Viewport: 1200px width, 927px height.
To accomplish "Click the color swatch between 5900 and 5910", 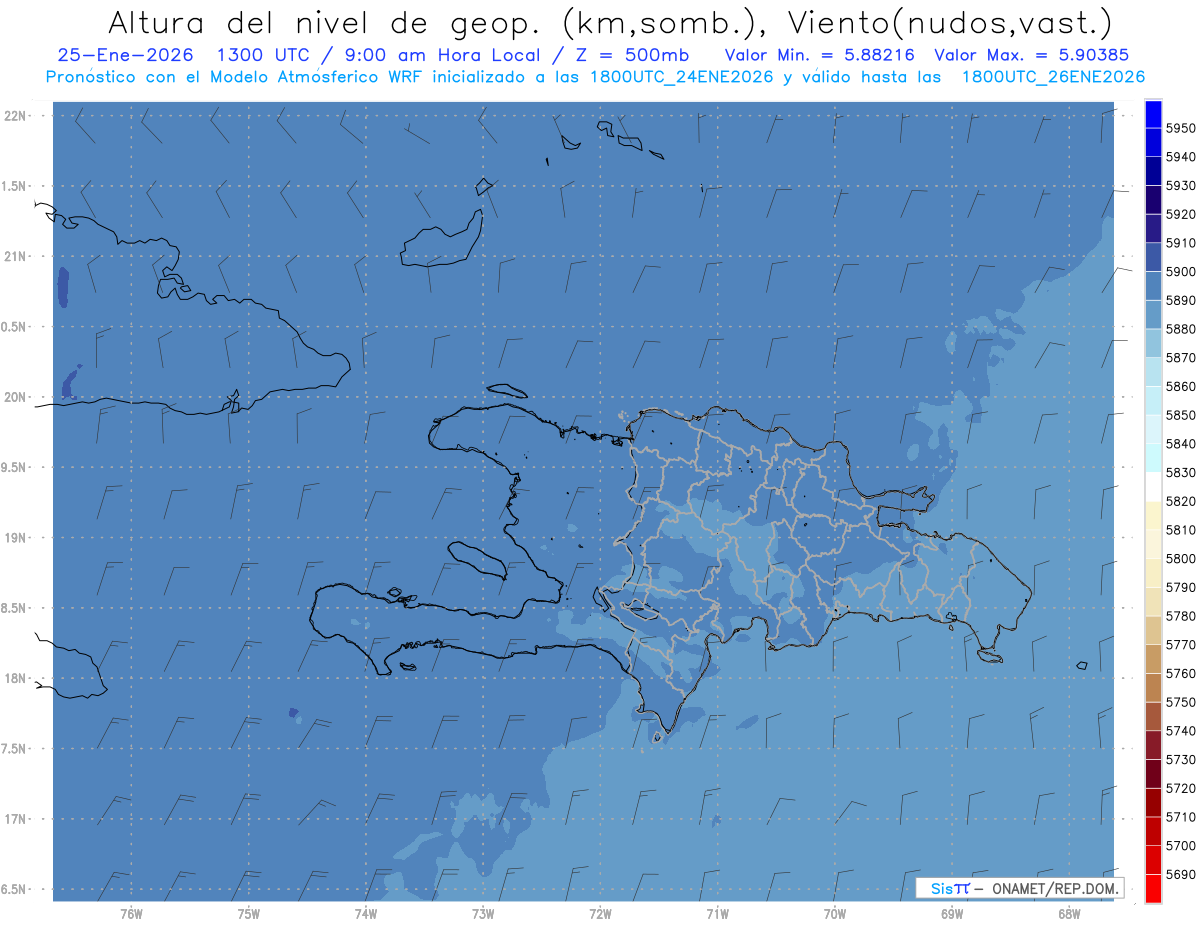I will [x=1153, y=257].
